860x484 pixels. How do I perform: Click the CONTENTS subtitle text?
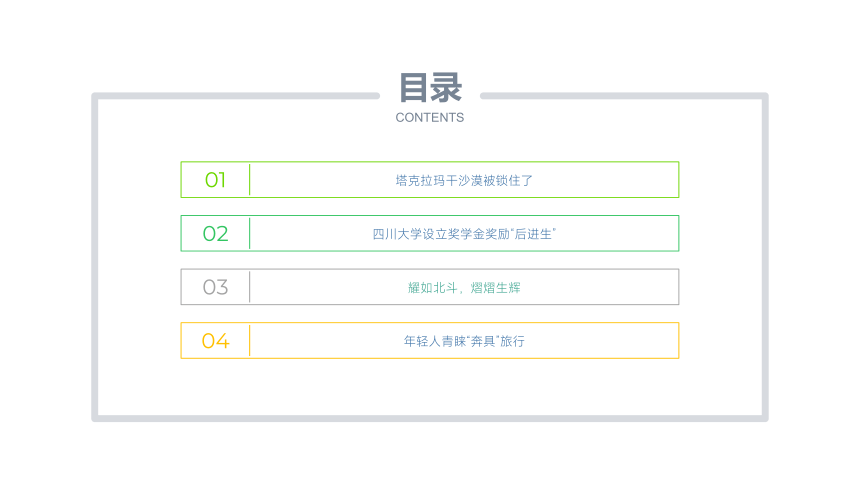coord(430,117)
